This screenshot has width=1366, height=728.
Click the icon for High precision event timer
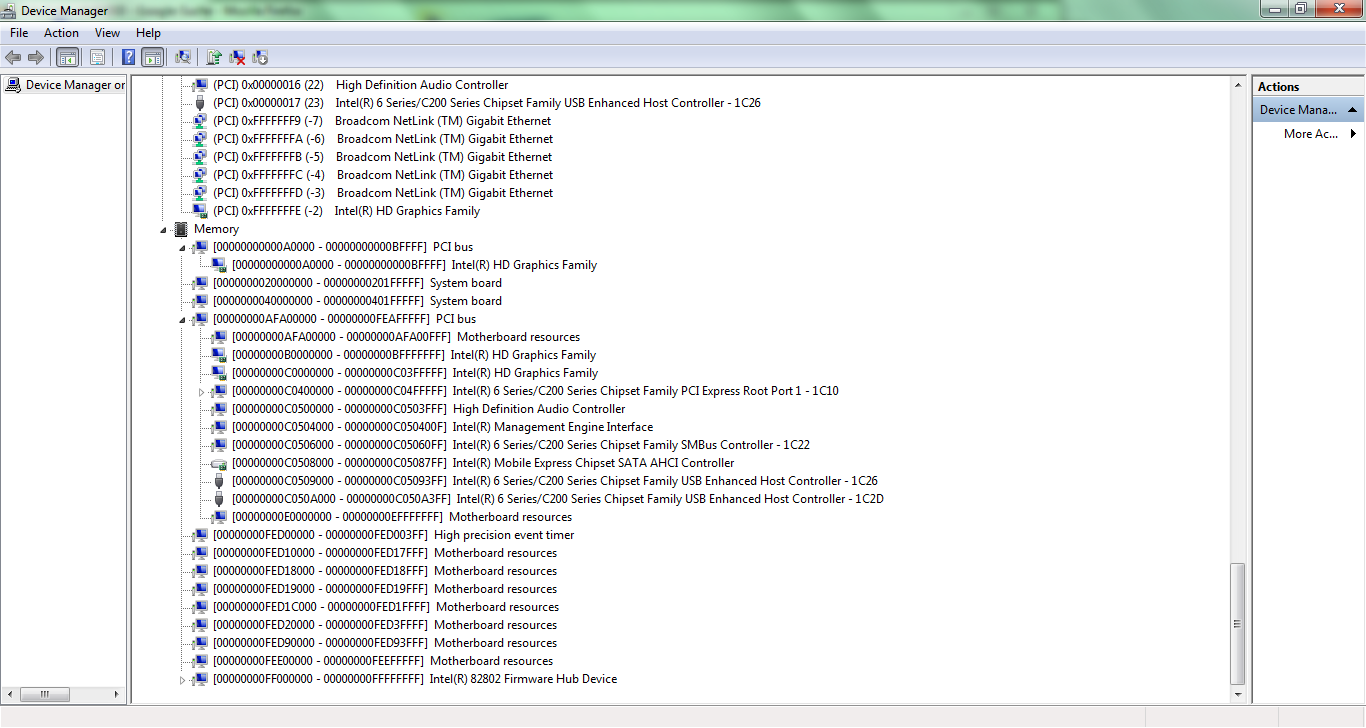pyautogui.click(x=200, y=535)
